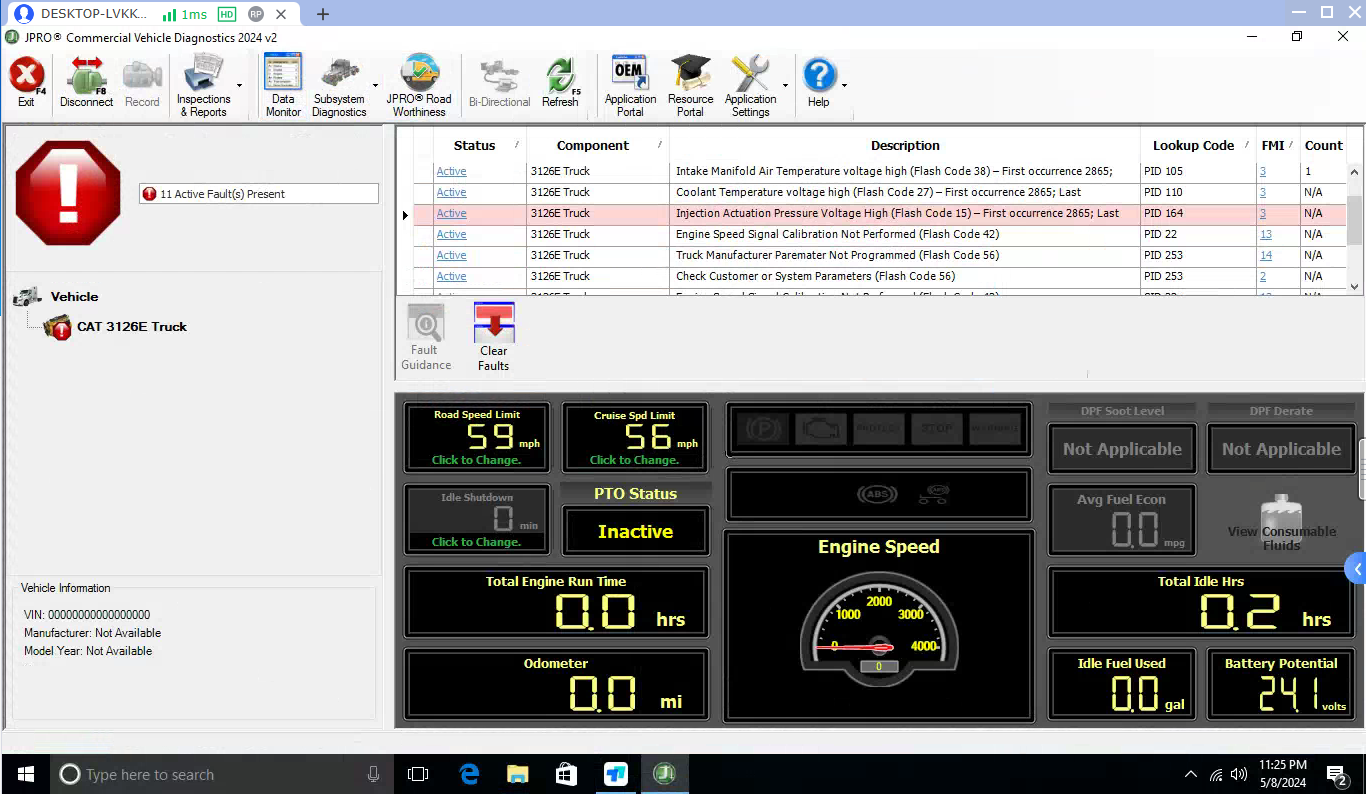The width and height of the screenshot is (1366, 794).
Task: Sort fault list by Component column
Action: click(592, 145)
